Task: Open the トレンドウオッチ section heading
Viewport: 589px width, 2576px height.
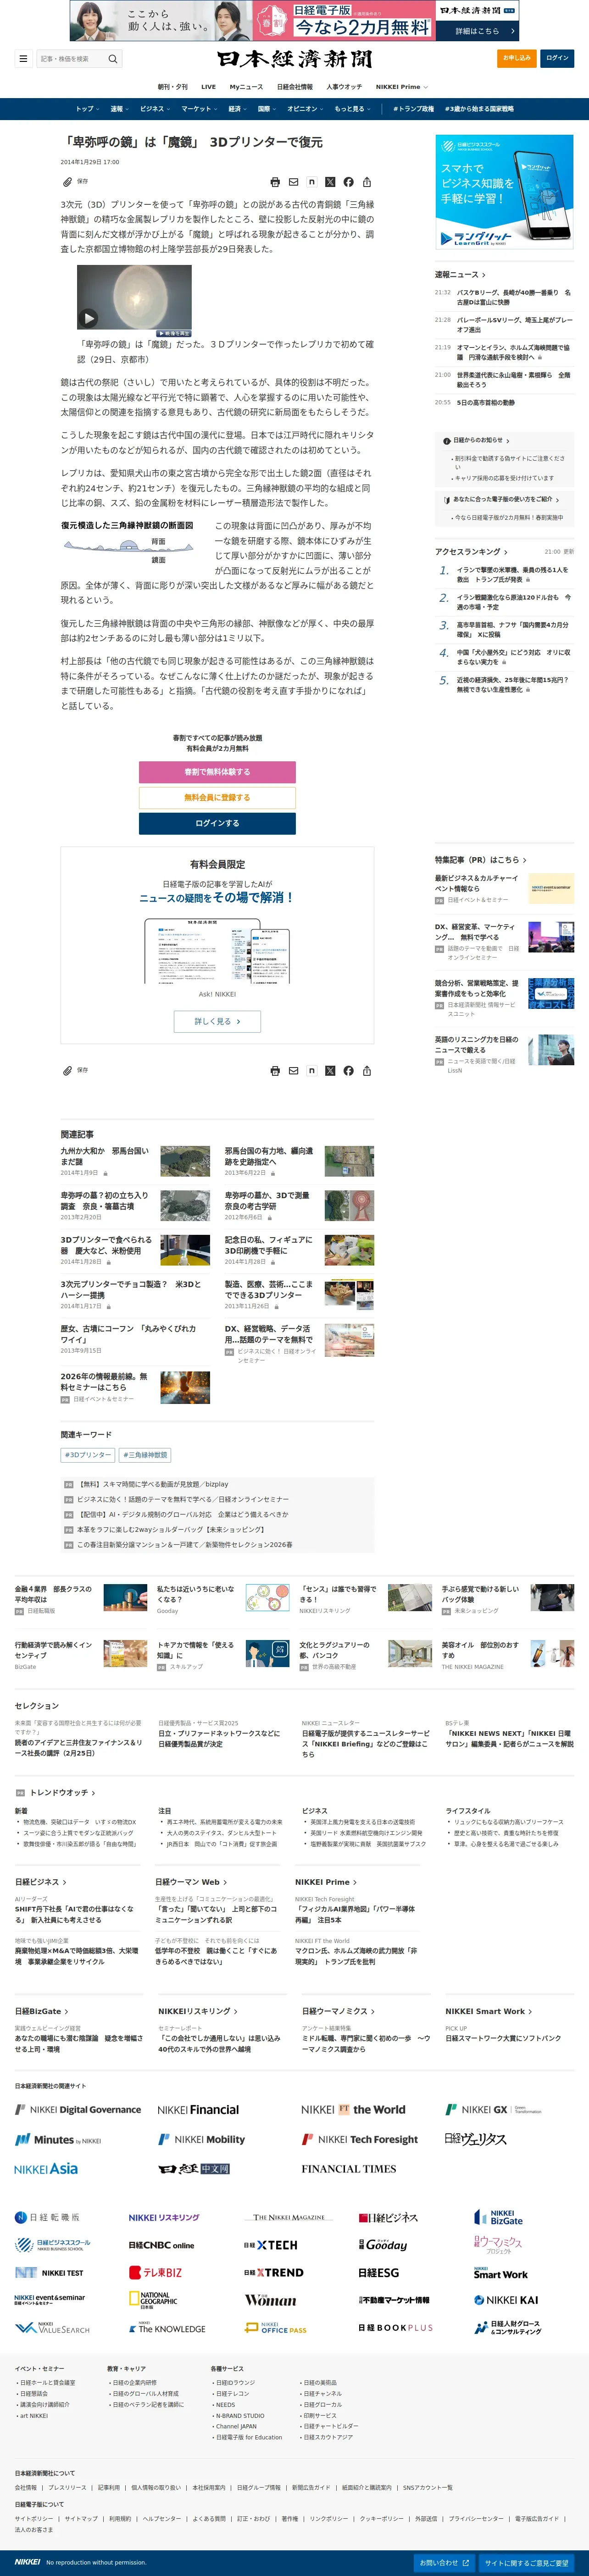Action: click(62, 1792)
